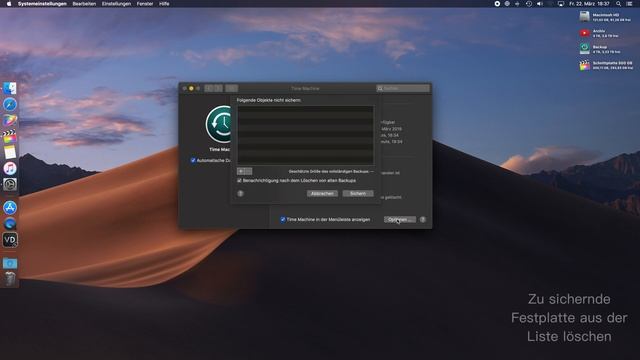The width and height of the screenshot is (640, 360).
Task: Open the Einstellungen menu
Action: [x=116, y=4]
